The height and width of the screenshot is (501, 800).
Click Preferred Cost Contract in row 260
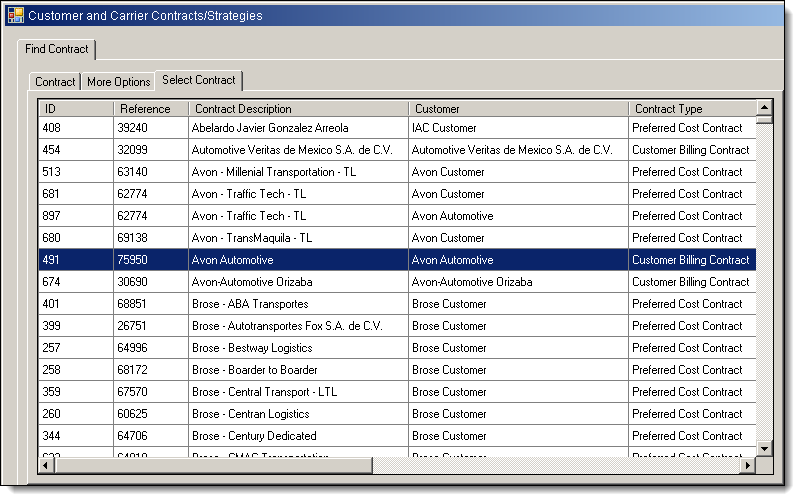(692, 413)
